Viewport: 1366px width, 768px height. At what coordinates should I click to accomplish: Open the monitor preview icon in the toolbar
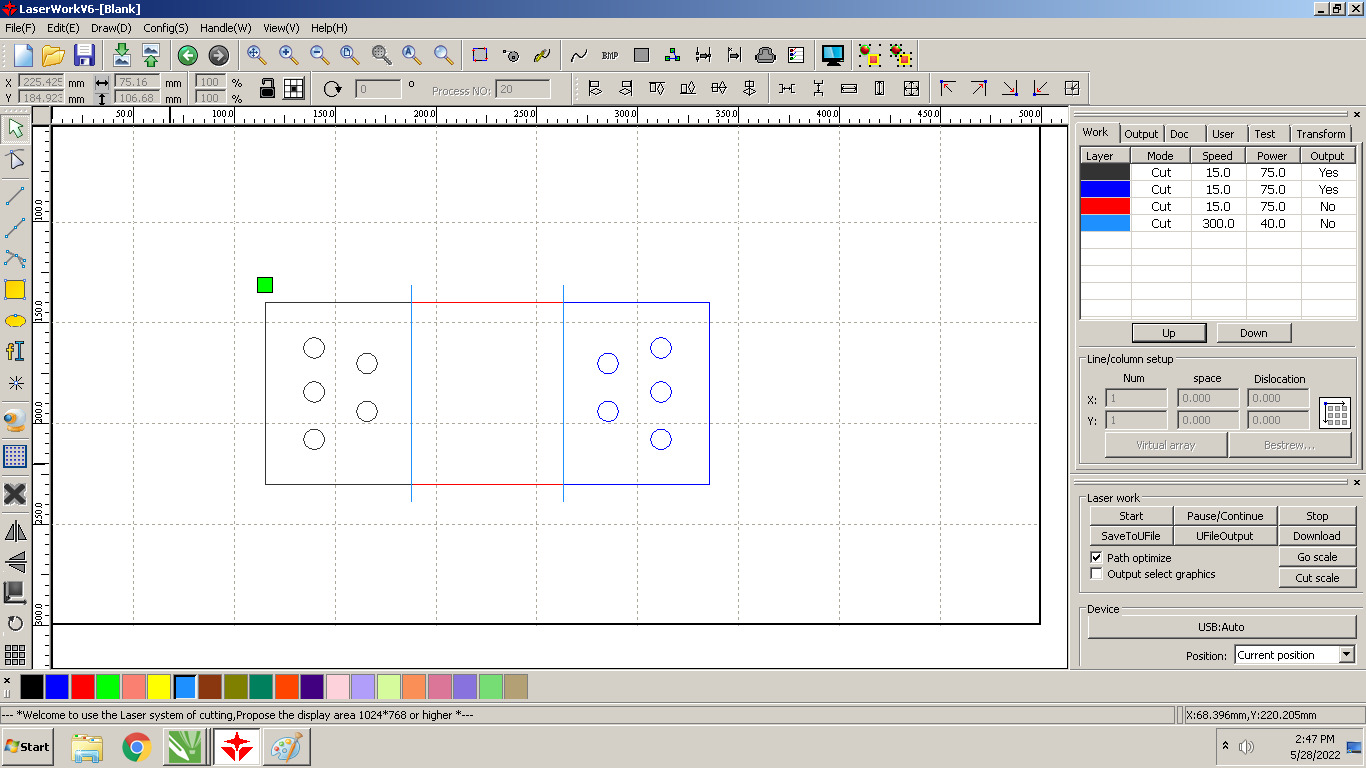click(832, 55)
